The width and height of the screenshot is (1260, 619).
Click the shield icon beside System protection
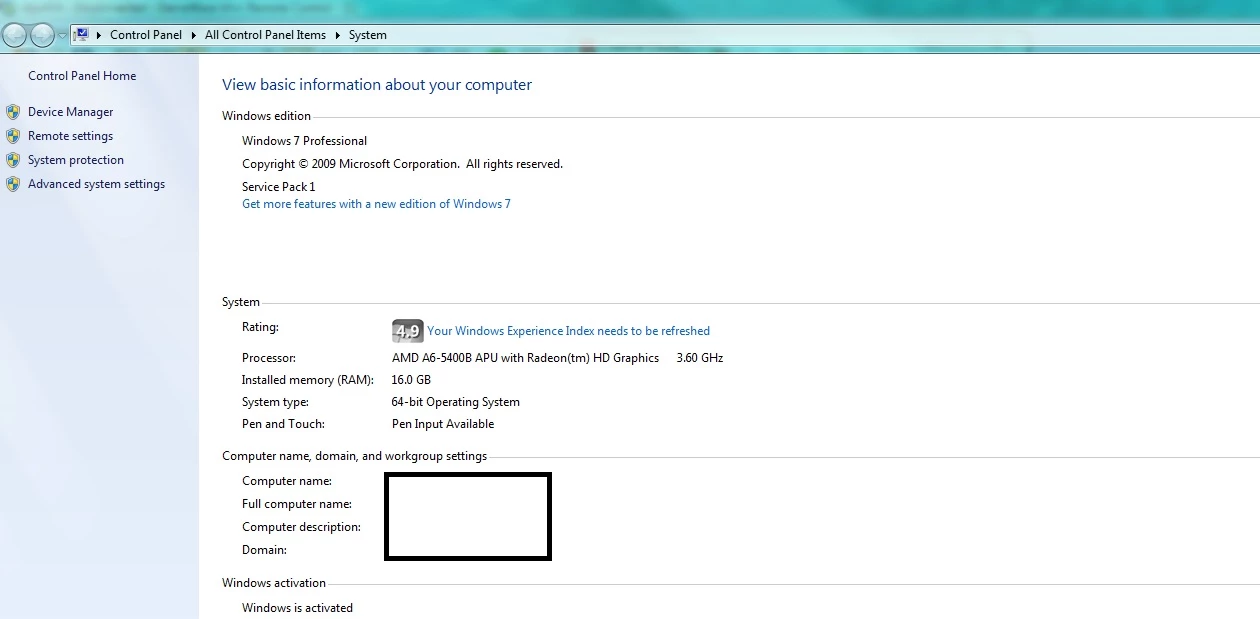pyautogui.click(x=13, y=160)
